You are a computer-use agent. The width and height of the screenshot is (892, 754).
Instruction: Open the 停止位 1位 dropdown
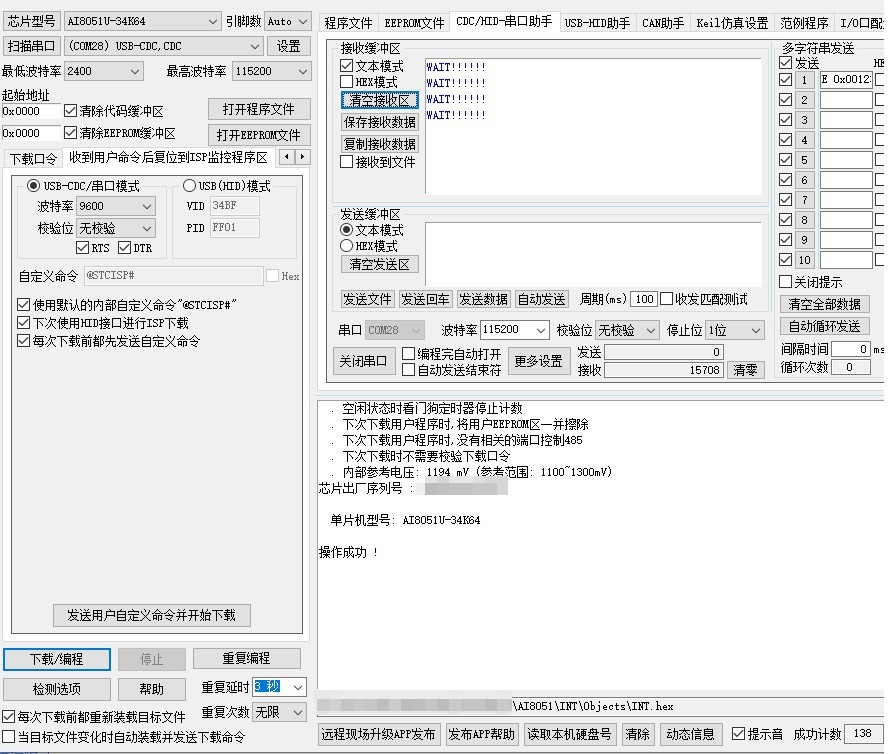click(735, 330)
